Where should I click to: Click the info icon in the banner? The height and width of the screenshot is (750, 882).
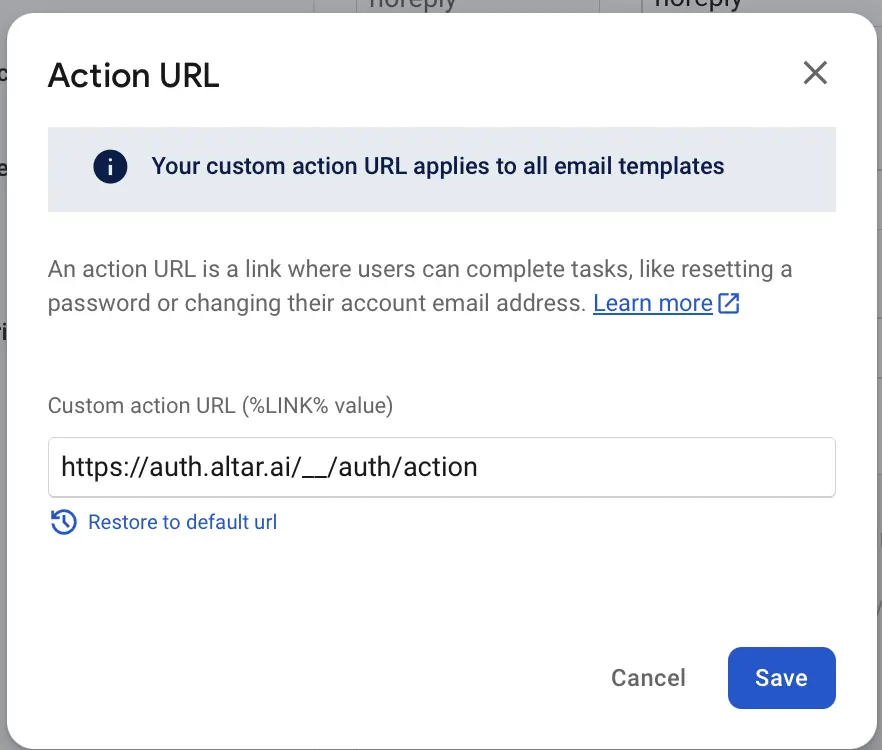pyautogui.click(x=110, y=167)
